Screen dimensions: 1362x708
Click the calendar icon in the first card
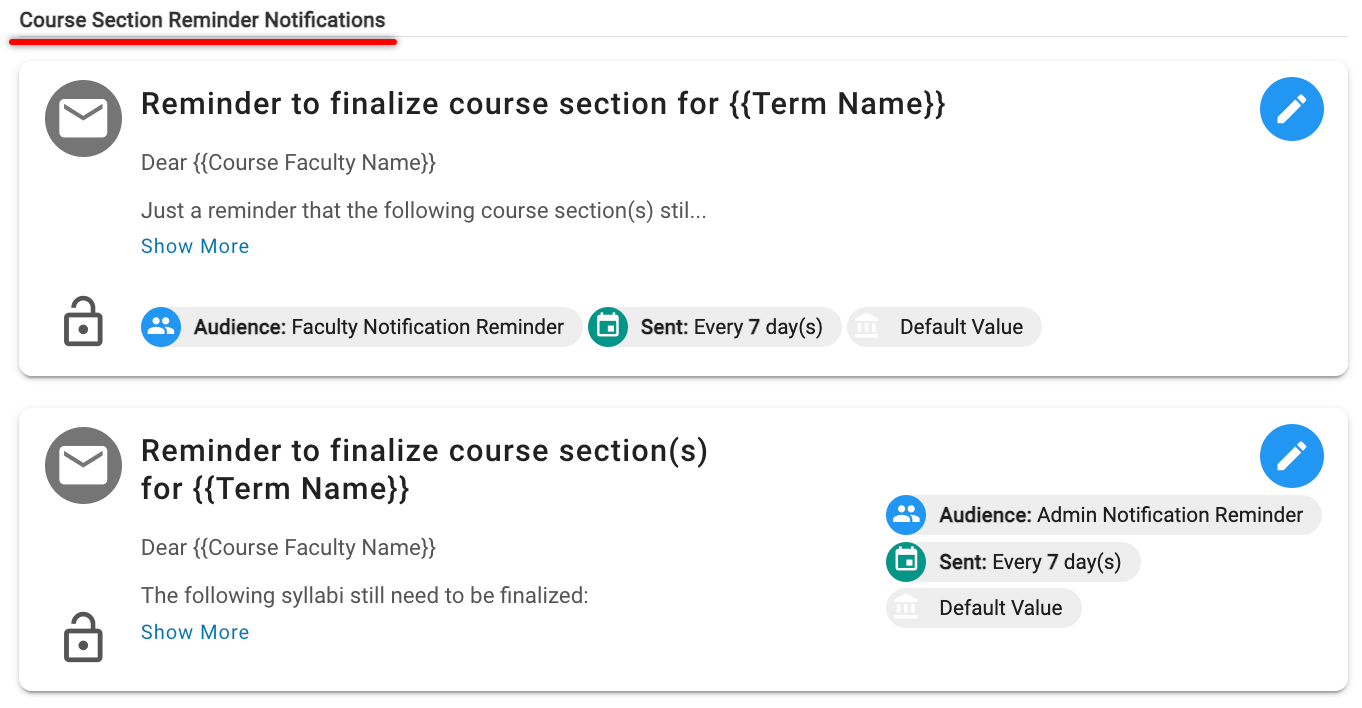point(607,327)
